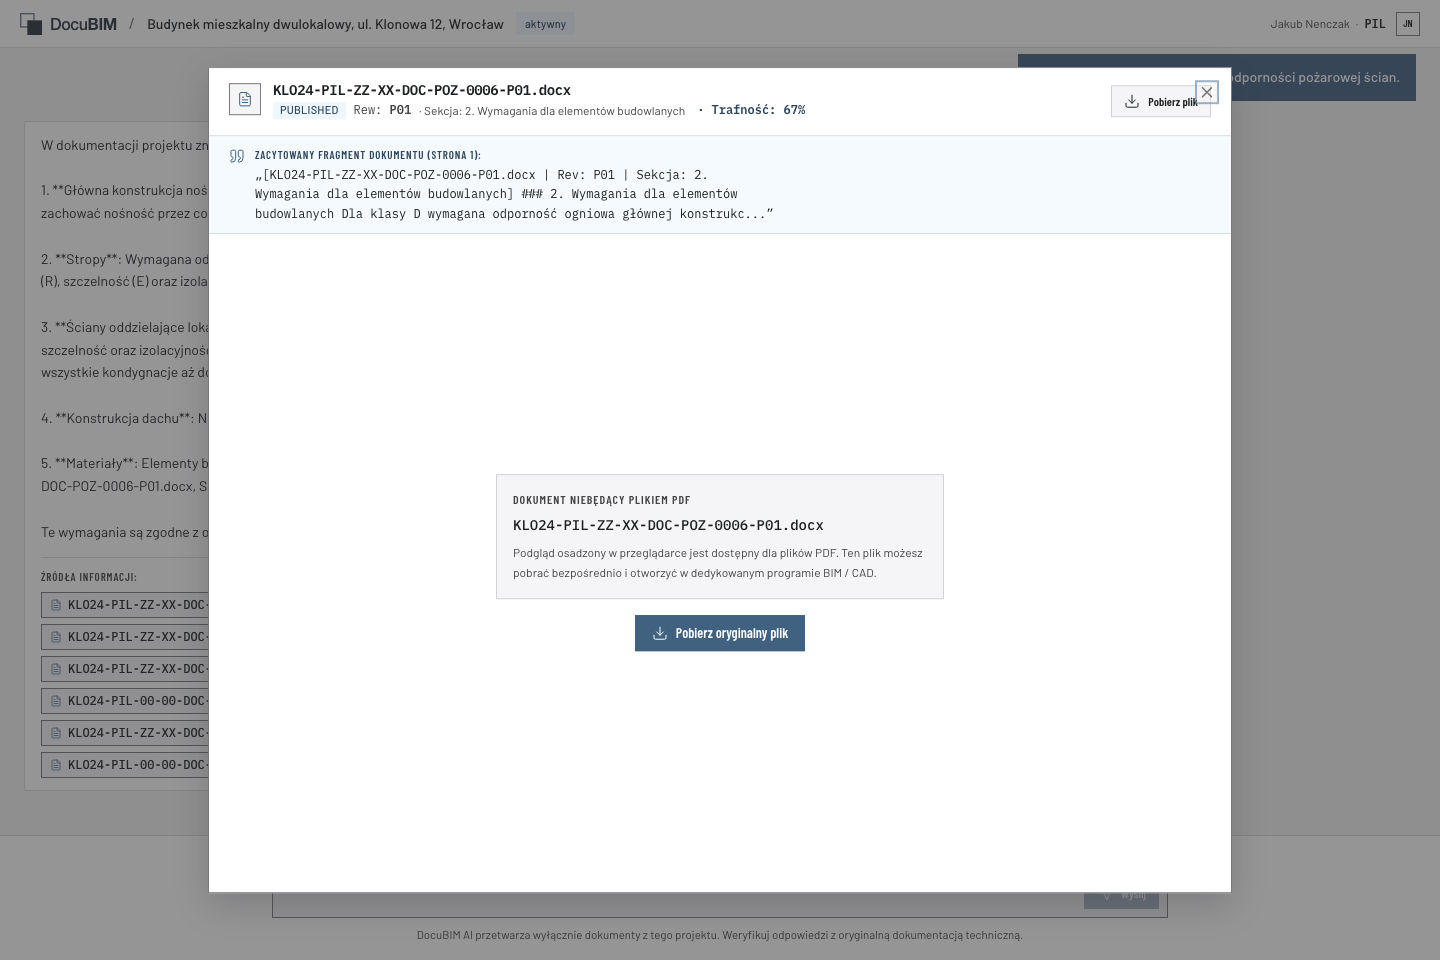Click the footer disclaimer "DocuBIM AI przetwarza wyłącznie dokumenty"
The height and width of the screenshot is (960, 1440).
tap(720, 935)
